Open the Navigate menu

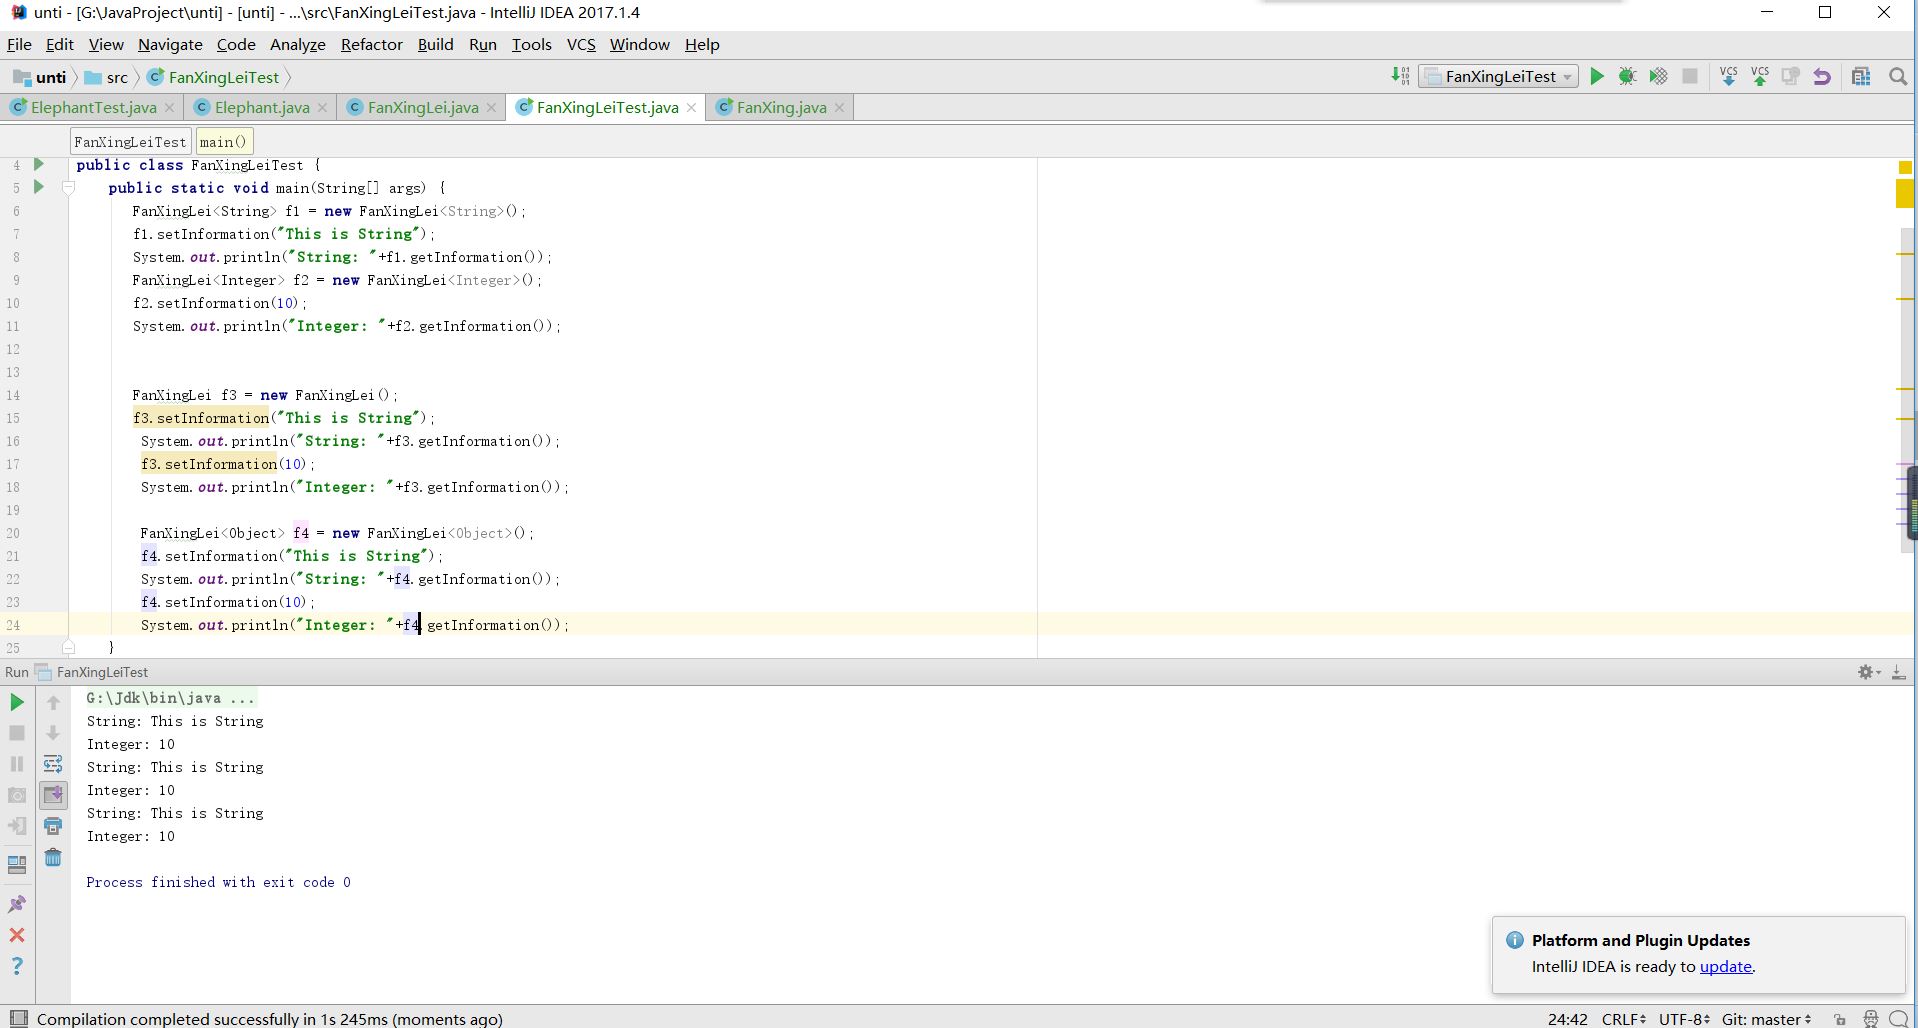(x=170, y=45)
